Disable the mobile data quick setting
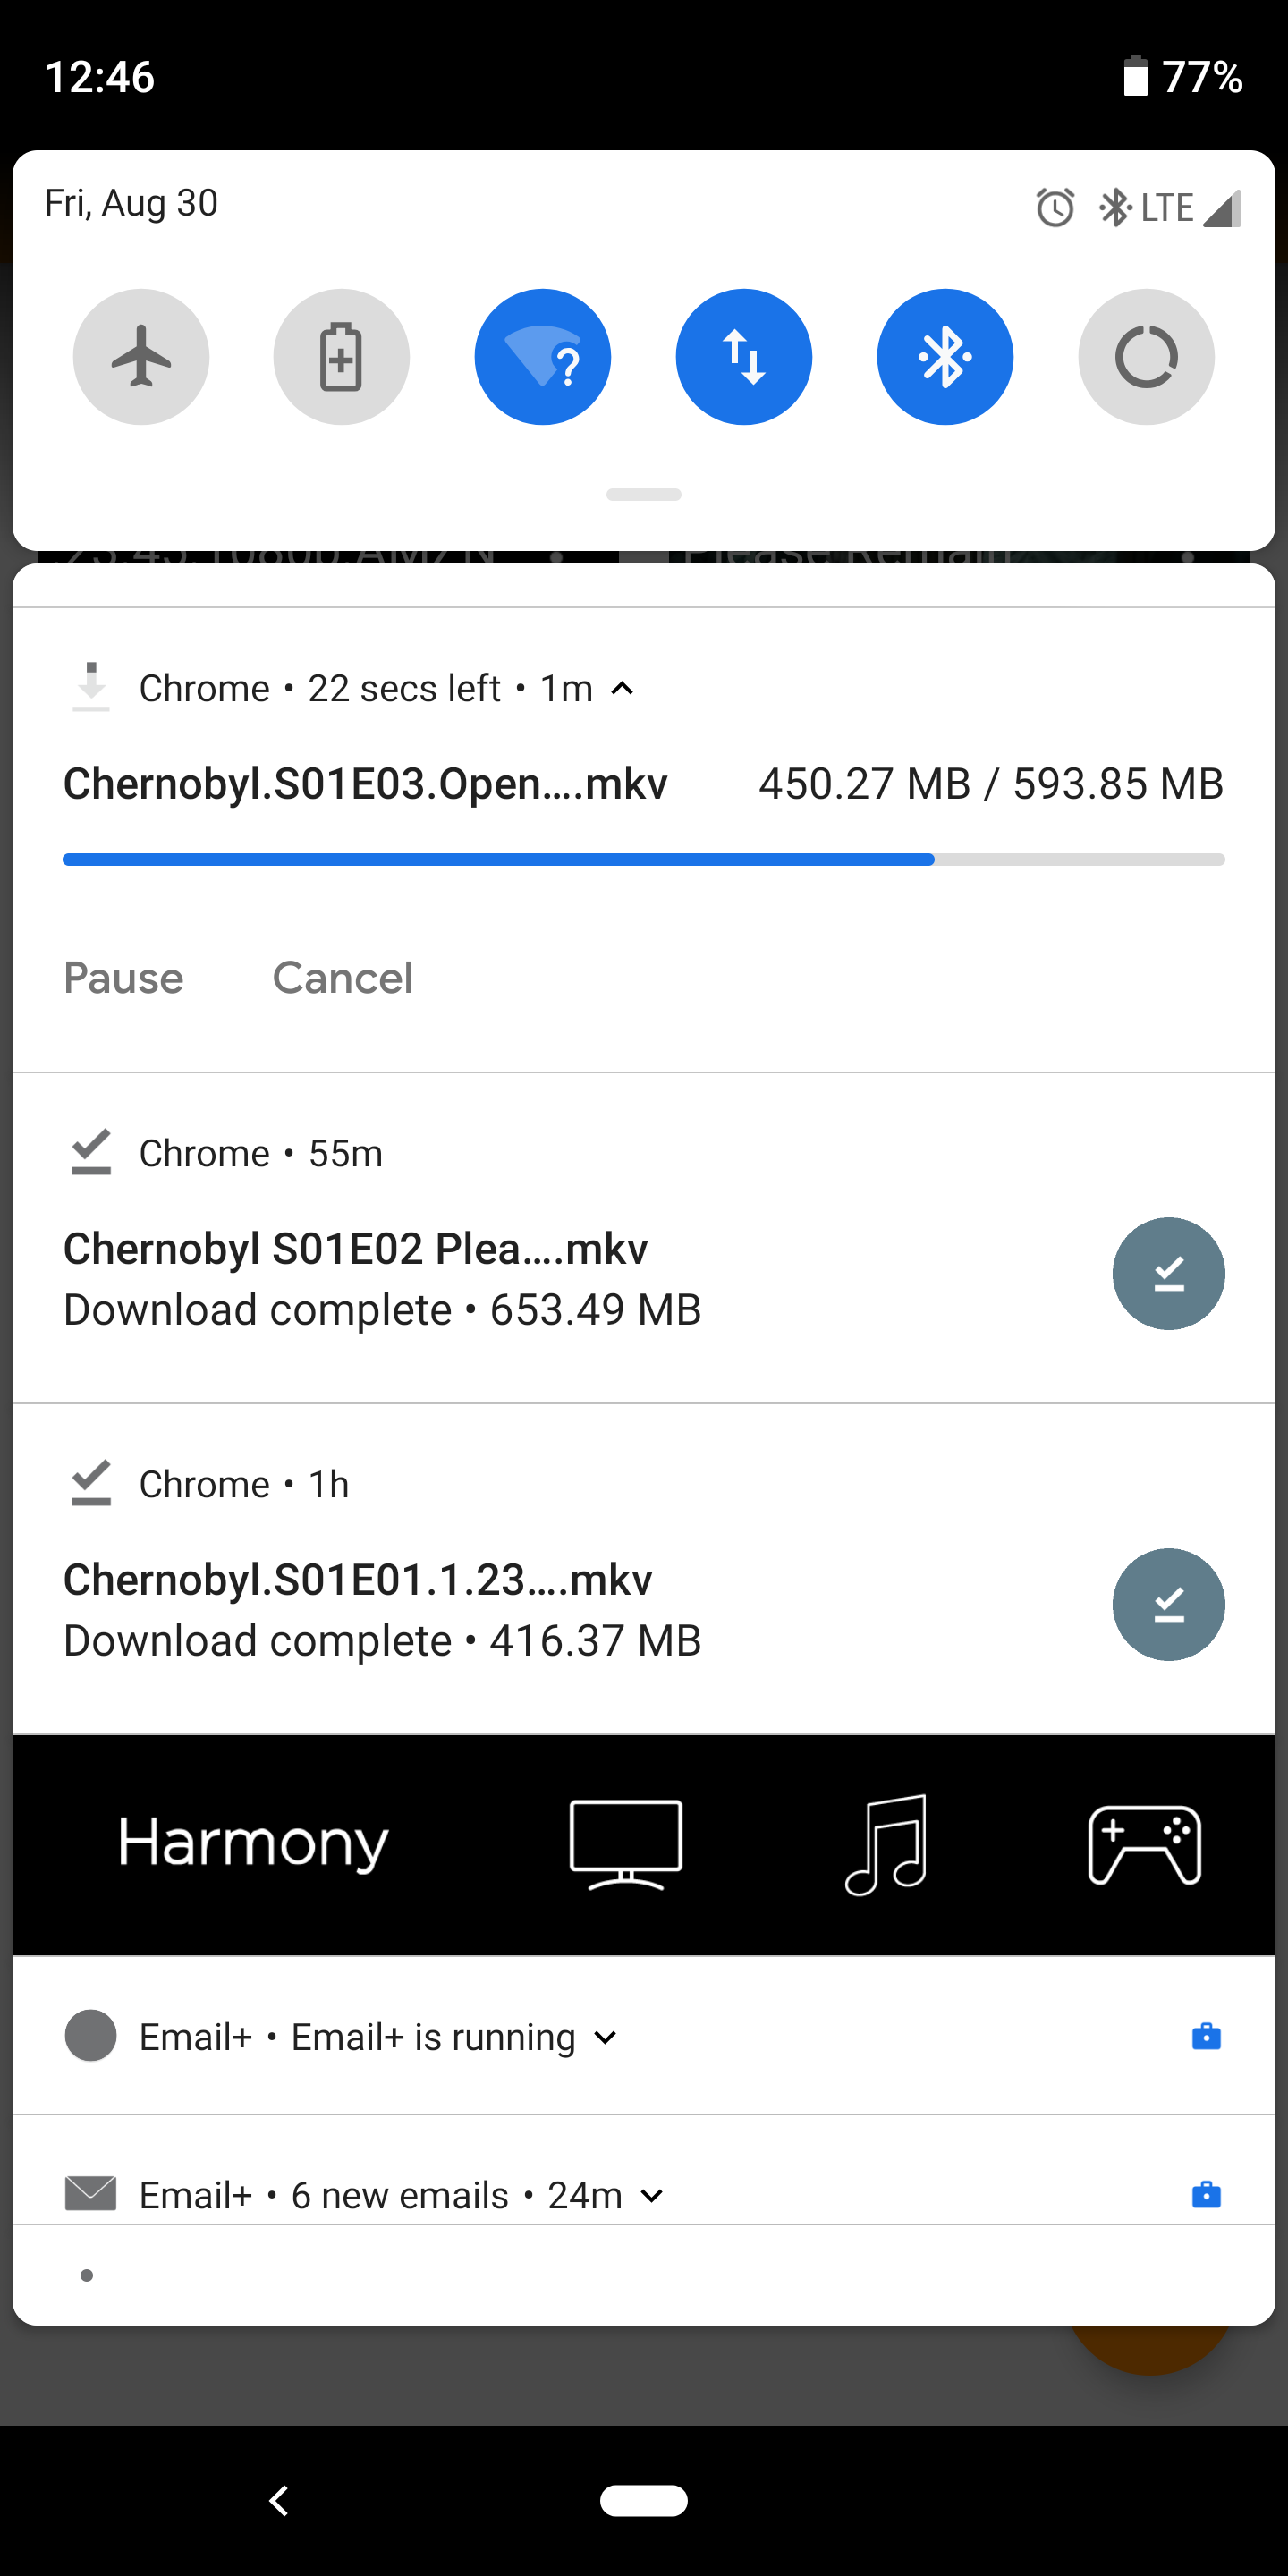 click(x=744, y=357)
